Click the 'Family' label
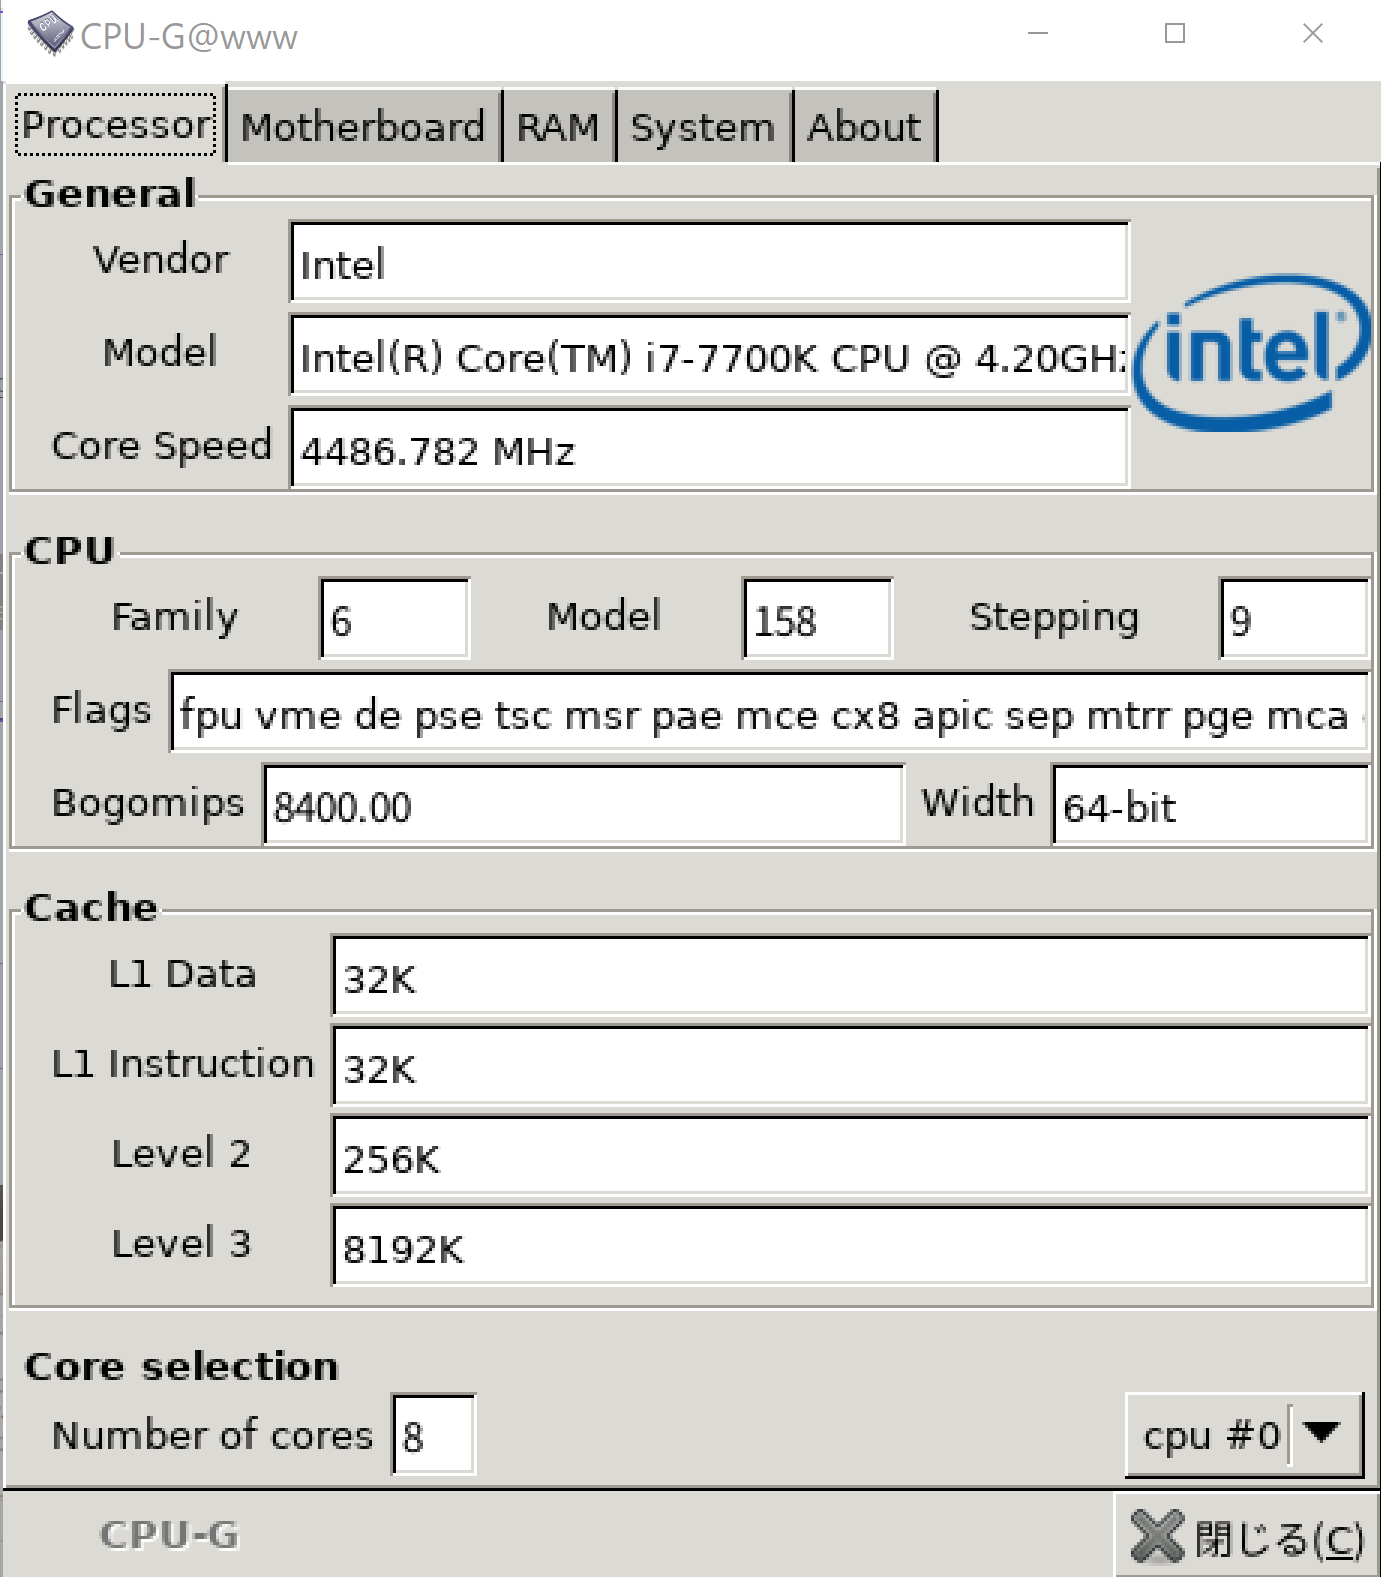This screenshot has width=1381, height=1577. click(x=175, y=616)
